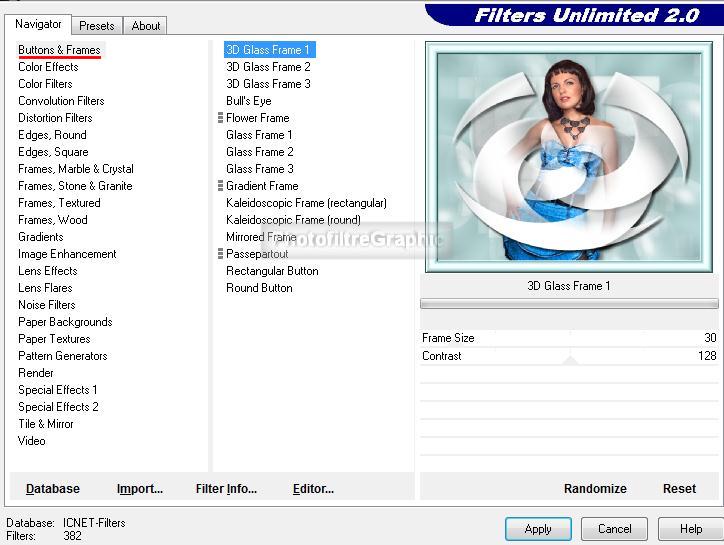Image resolution: width=724 pixels, height=545 pixels.
Task: Open Color Filters category
Action: [x=45, y=84]
